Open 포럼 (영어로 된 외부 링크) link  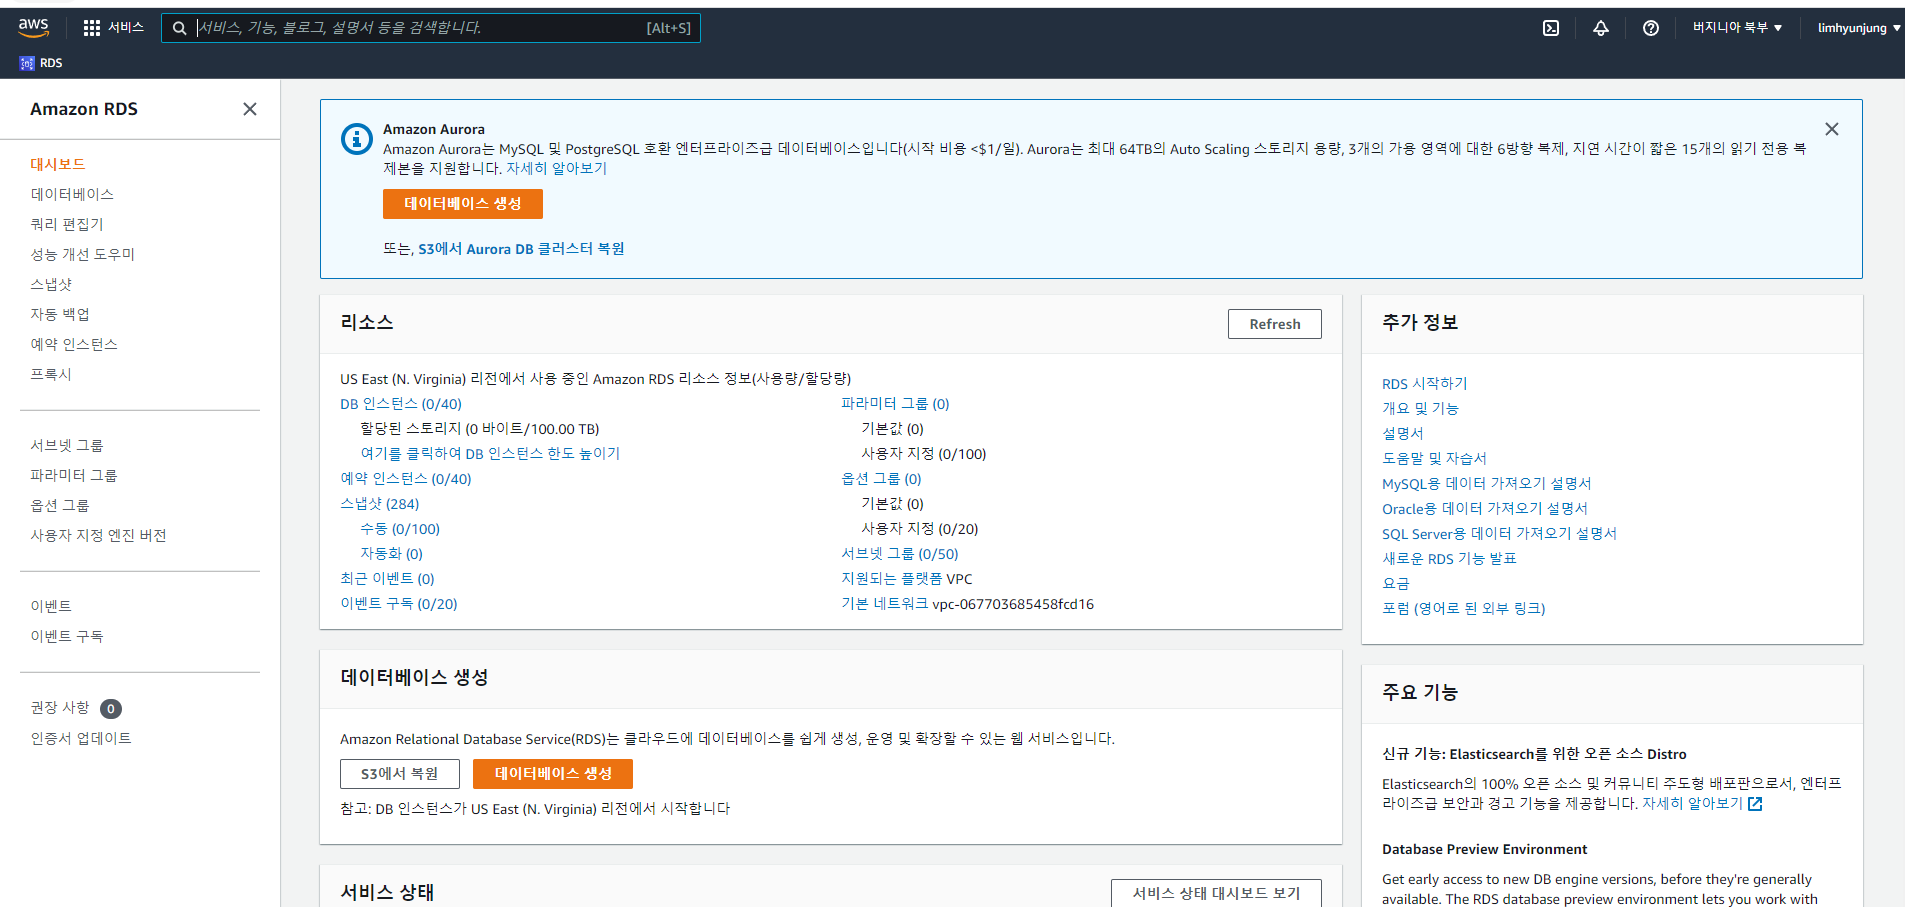[1464, 609]
